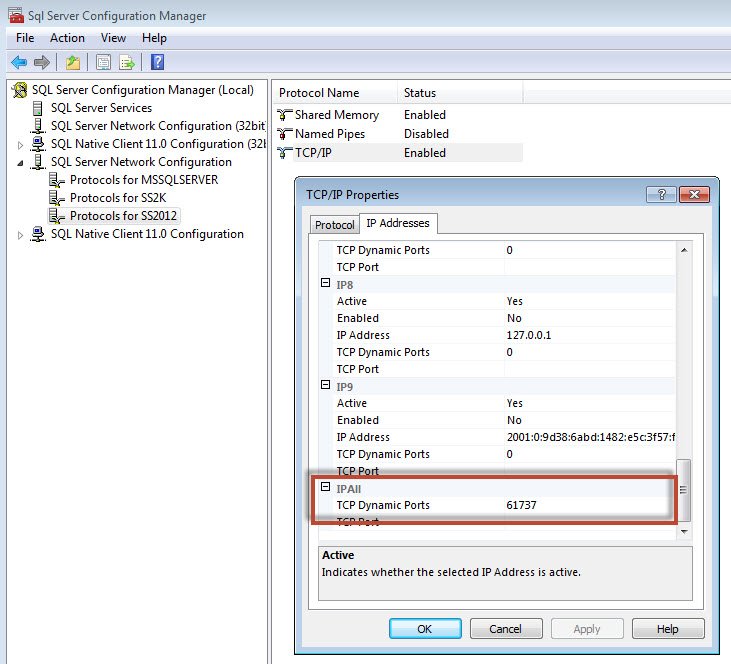Click the Protocol Name column header
Image resolution: width=731 pixels, height=664 pixels.
pyautogui.click(x=335, y=93)
